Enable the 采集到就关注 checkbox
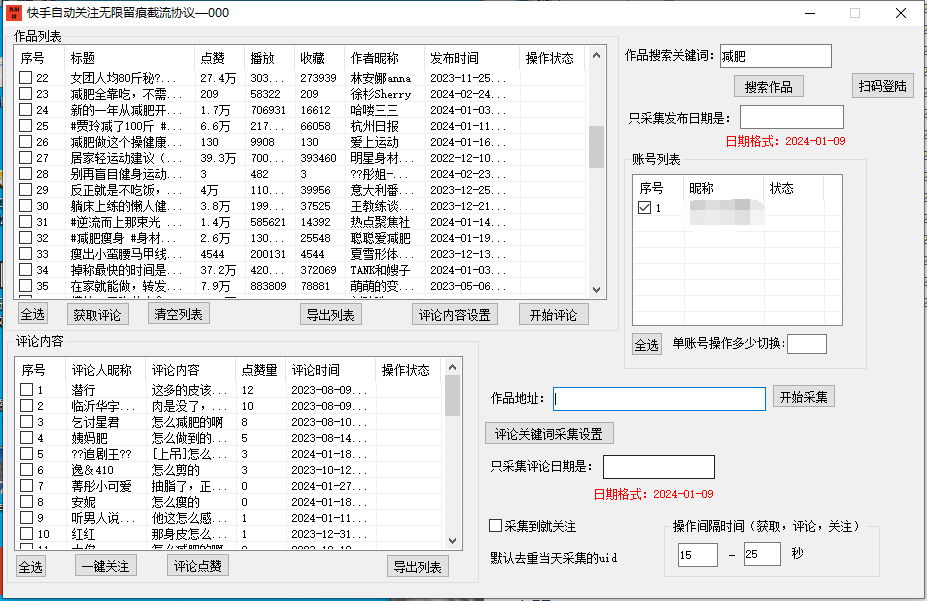 coord(495,526)
